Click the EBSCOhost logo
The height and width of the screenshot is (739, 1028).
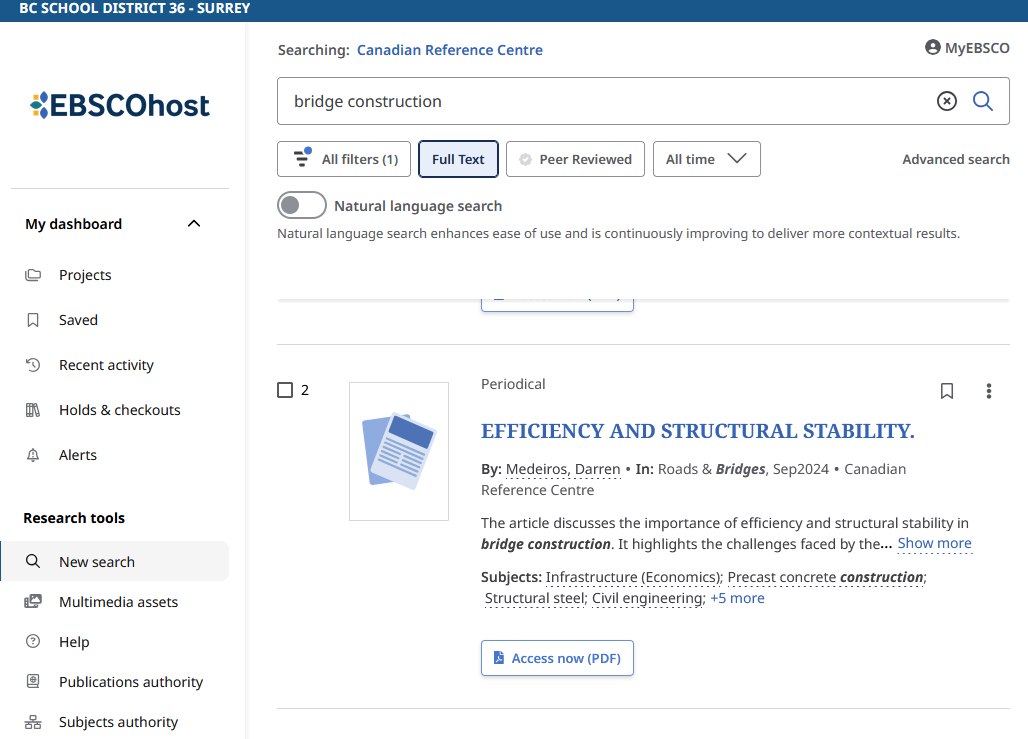(x=120, y=105)
